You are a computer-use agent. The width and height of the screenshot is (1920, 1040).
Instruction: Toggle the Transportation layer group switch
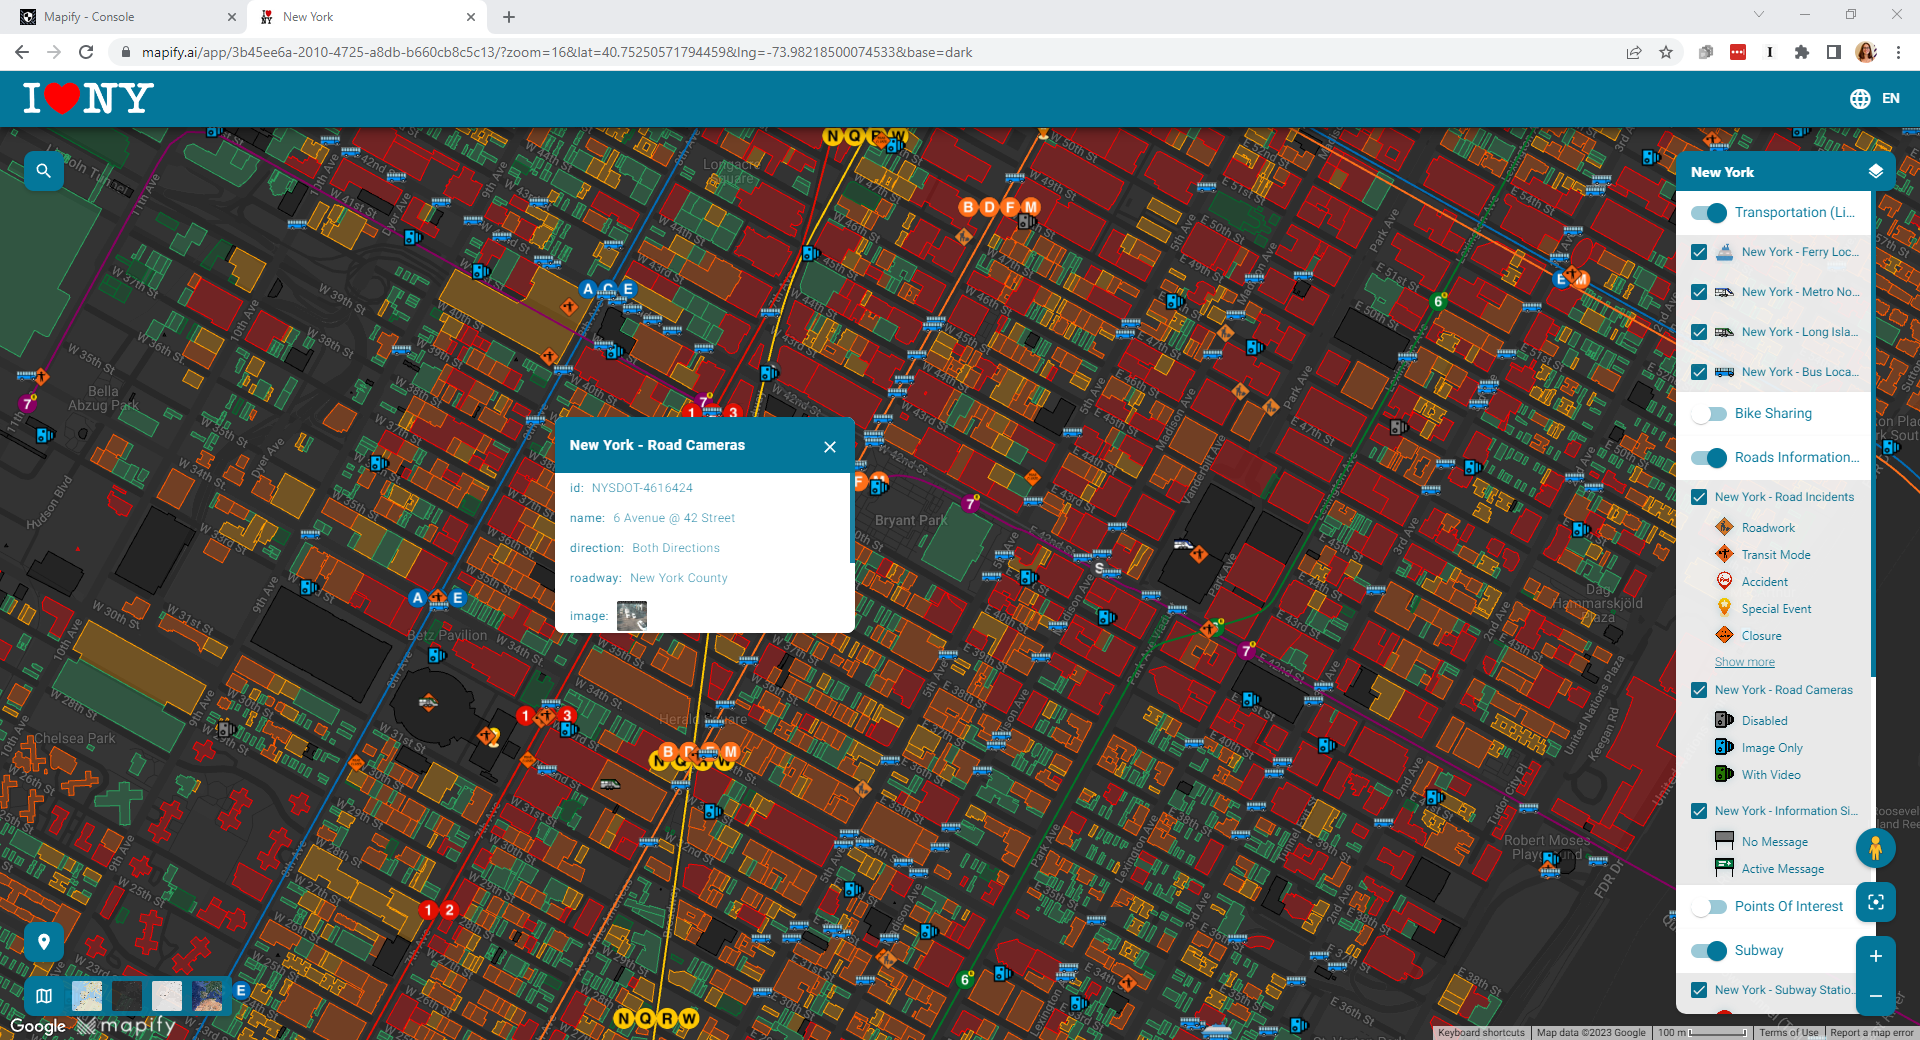(x=1709, y=213)
